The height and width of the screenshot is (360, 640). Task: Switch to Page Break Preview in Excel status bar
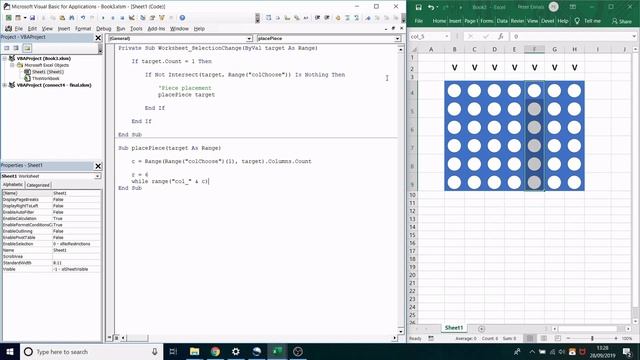[x=558, y=338]
